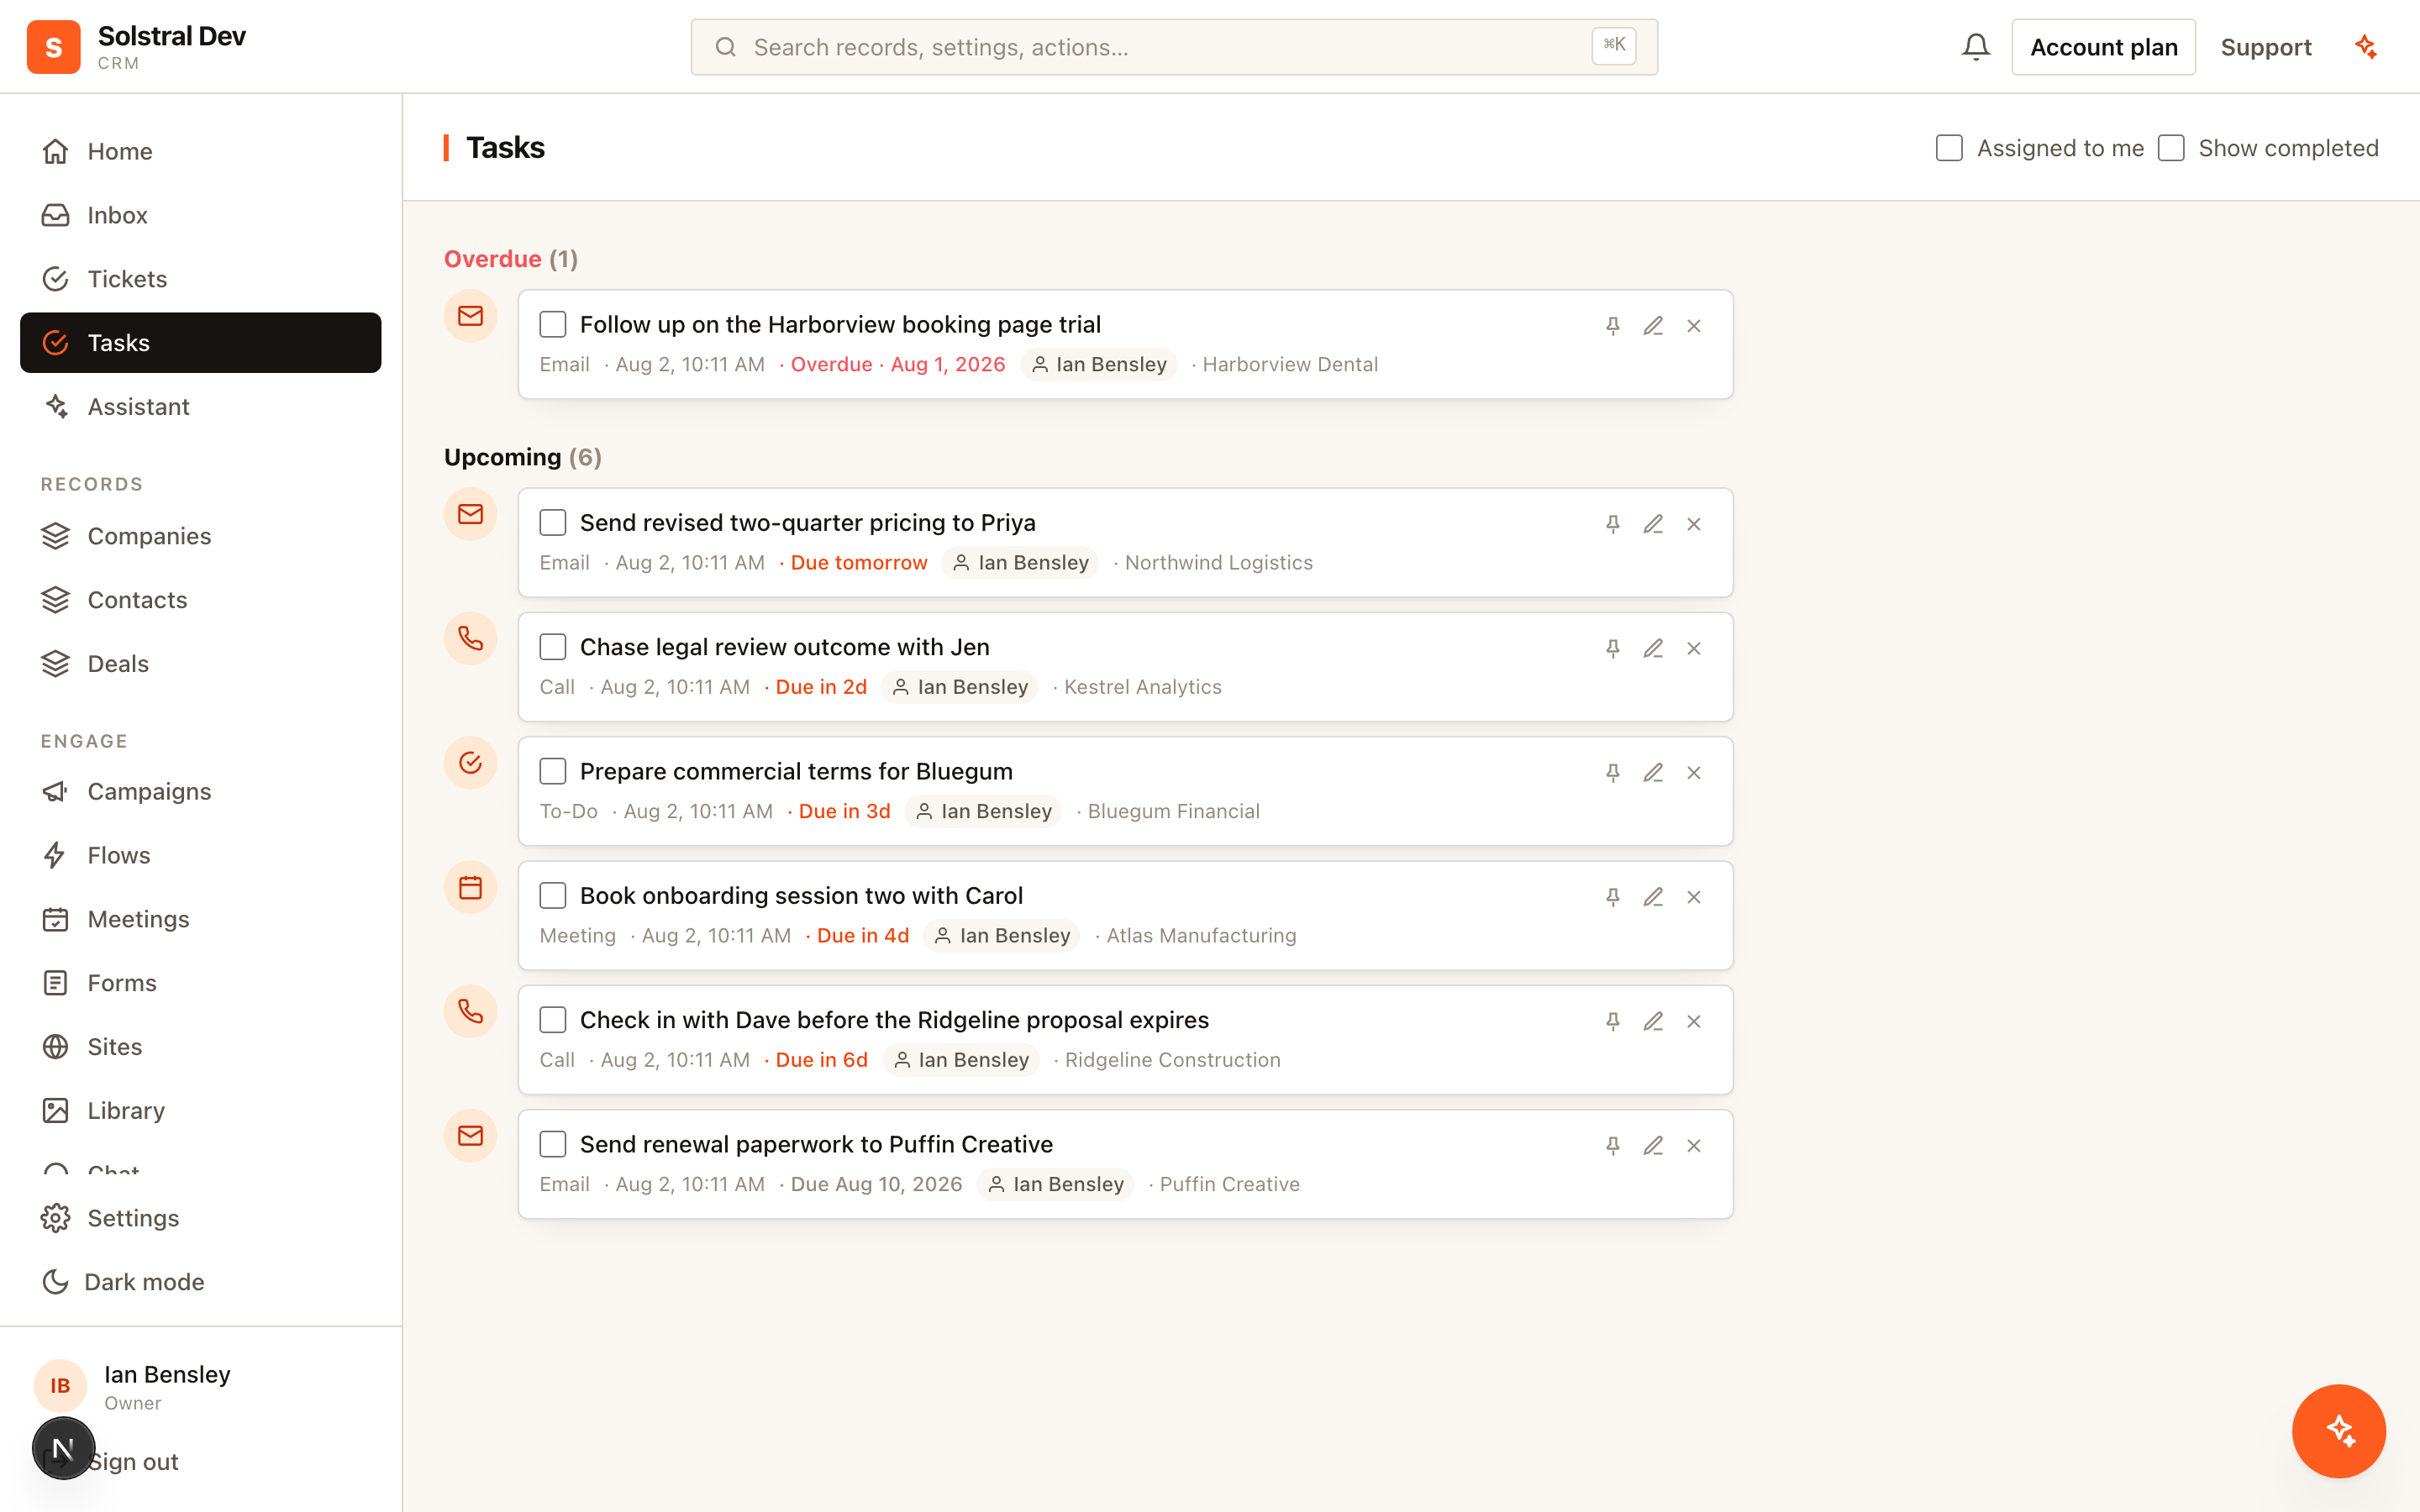Click the Ian Bensley assignee on Kestrel task
The width and height of the screenshot is (2420, 1512).
click(961, 687)
